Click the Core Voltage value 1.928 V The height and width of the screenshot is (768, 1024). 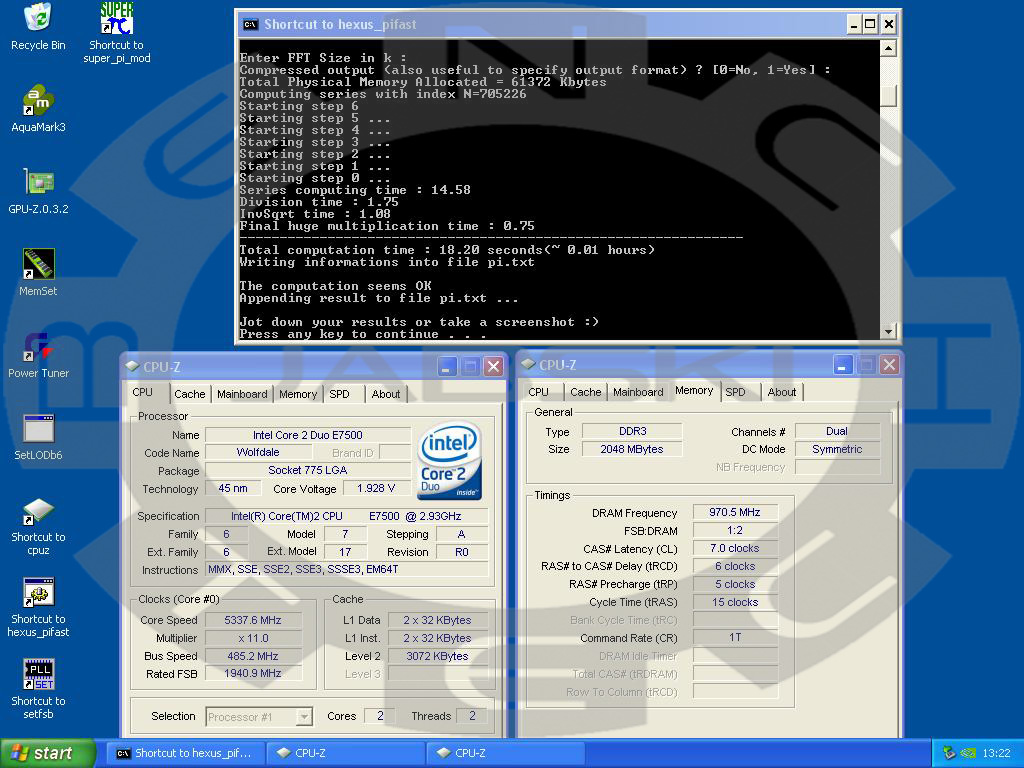point(376,488)
